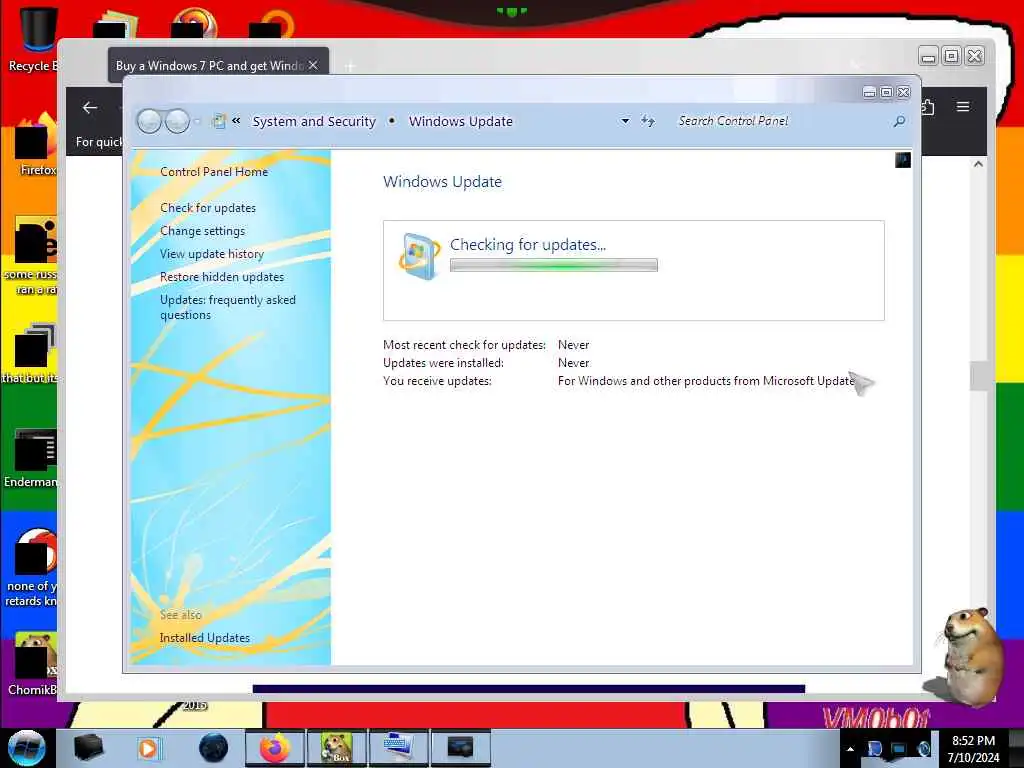1024x768 pixels.
Task: Click the Firefox extensions icon
Action: pyautogui.click(x=927, y=106)
